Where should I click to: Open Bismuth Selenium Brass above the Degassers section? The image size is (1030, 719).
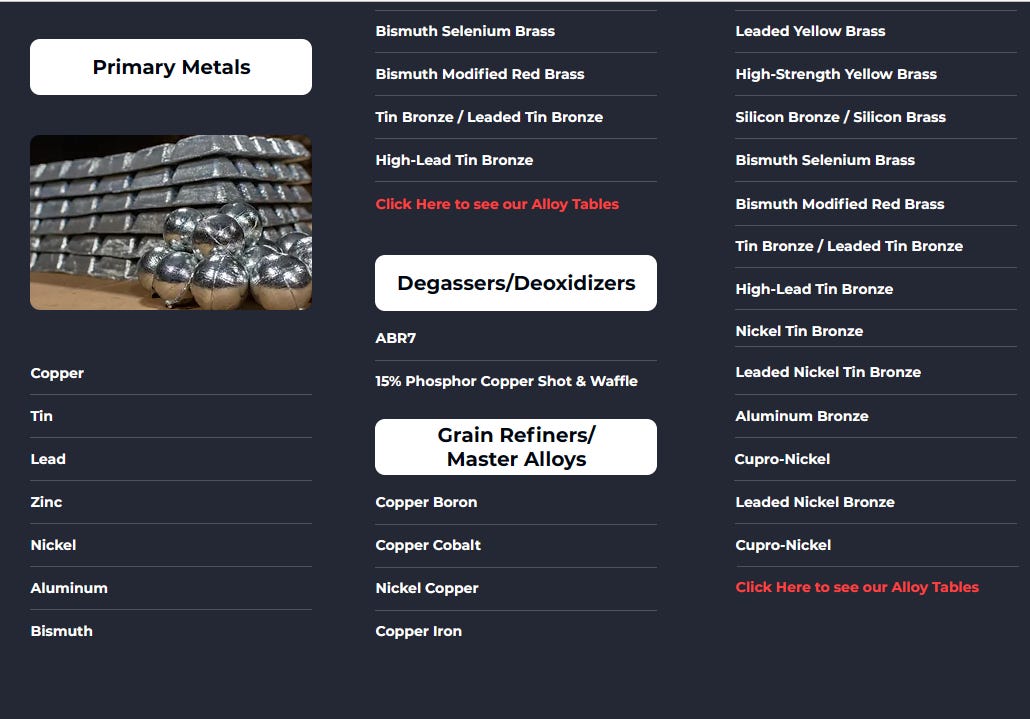click(x=465, y=31)
